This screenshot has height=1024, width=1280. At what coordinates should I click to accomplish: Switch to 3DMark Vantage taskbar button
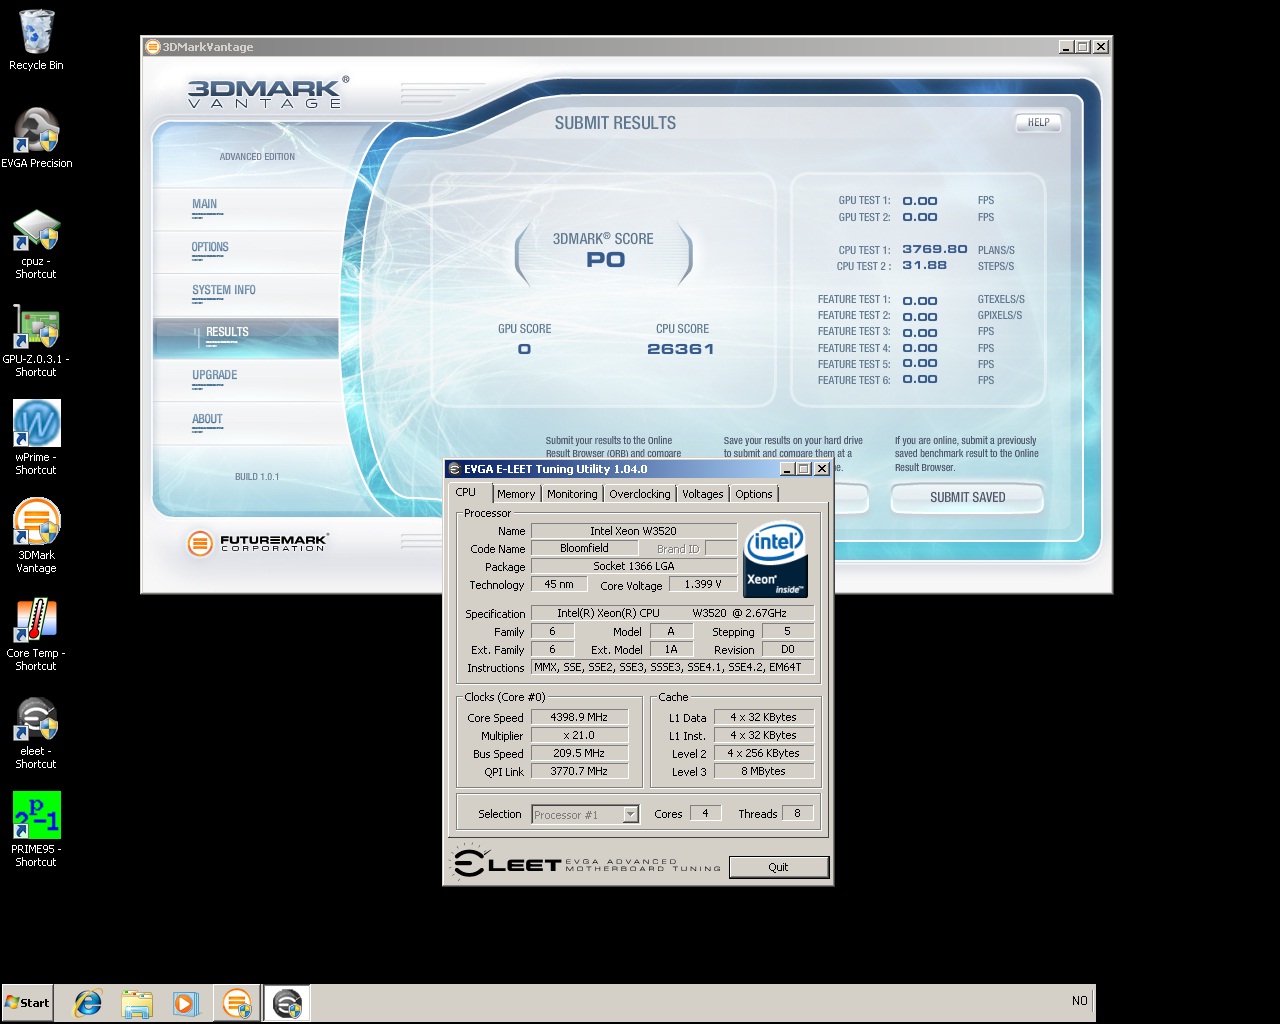pyautogui.click(x=237, y=1003)
